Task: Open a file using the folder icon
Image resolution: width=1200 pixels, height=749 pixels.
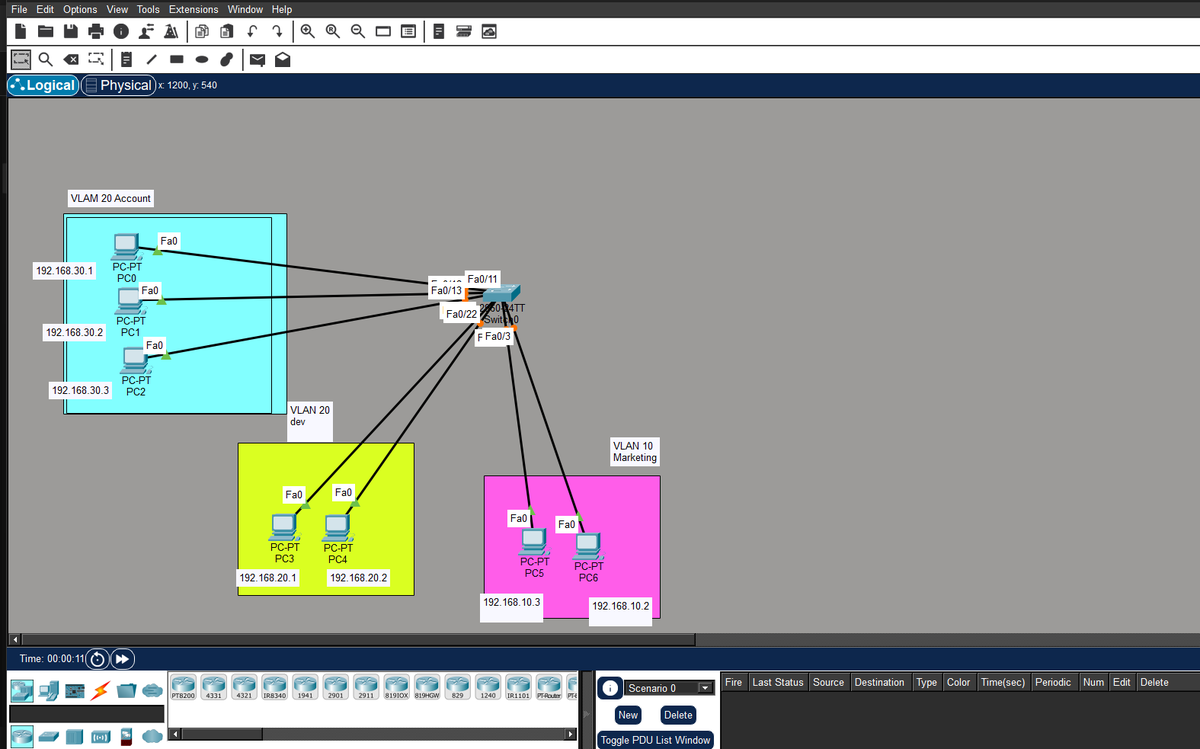Action: [45, 32]
